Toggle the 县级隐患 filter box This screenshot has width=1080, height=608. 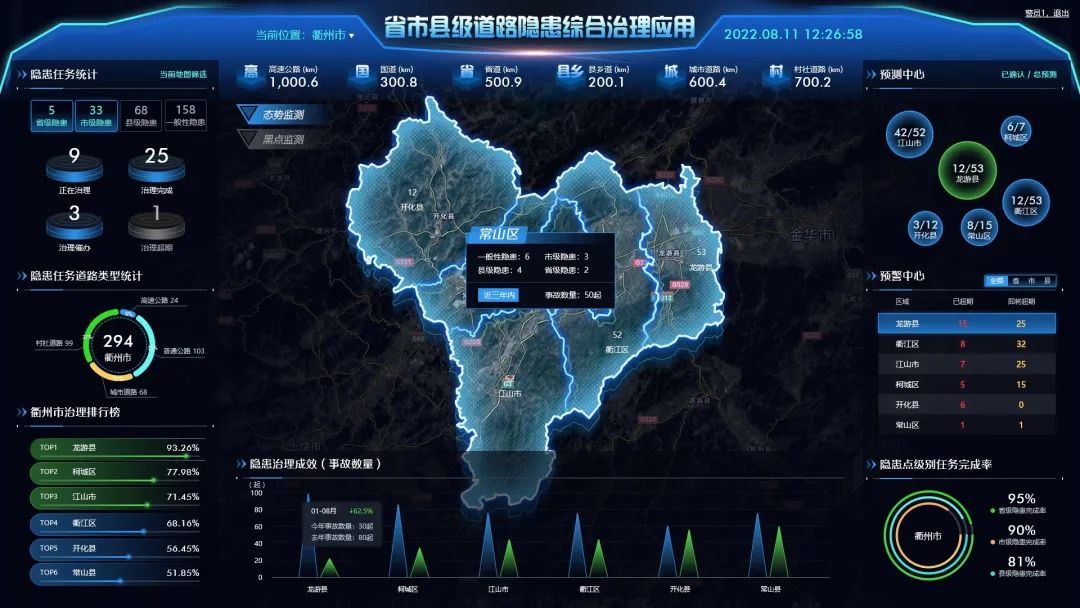tap(141, 116)
